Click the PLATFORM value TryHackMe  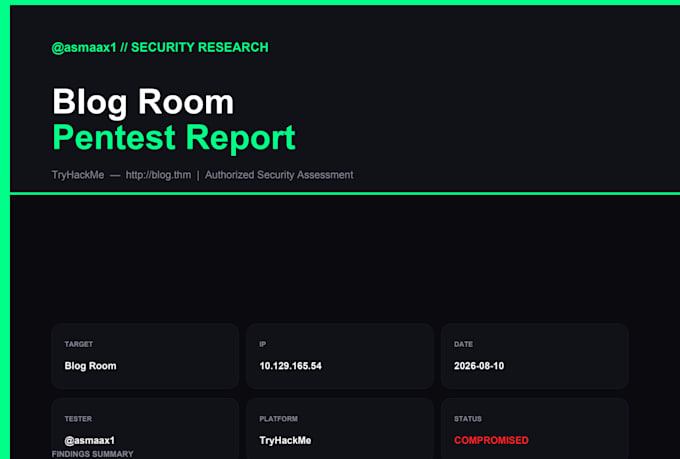(x=285, y=440)
